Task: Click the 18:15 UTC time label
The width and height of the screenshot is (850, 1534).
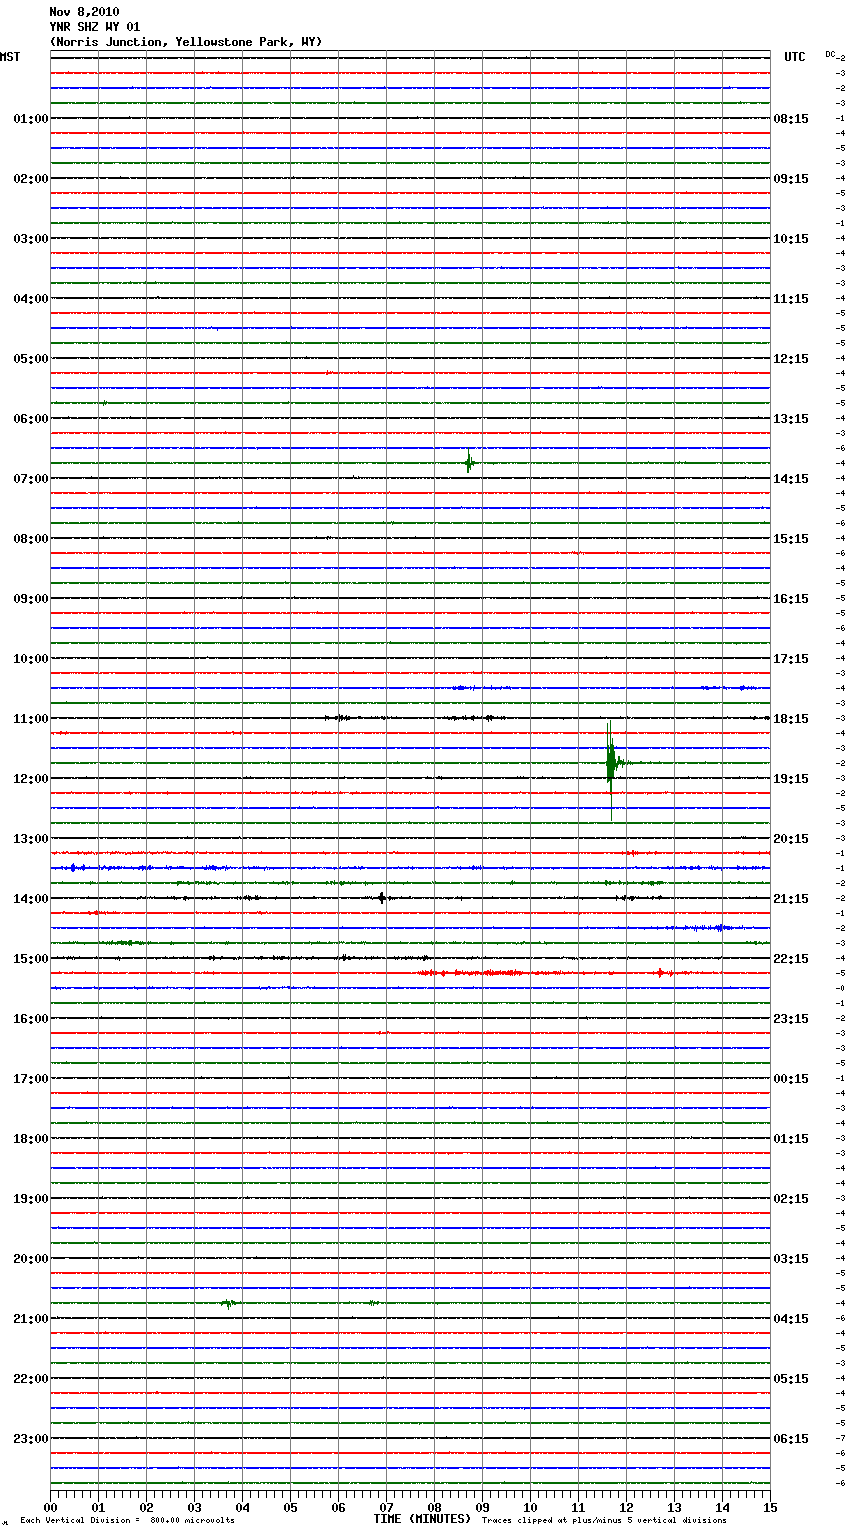Action: pos(791,719)
